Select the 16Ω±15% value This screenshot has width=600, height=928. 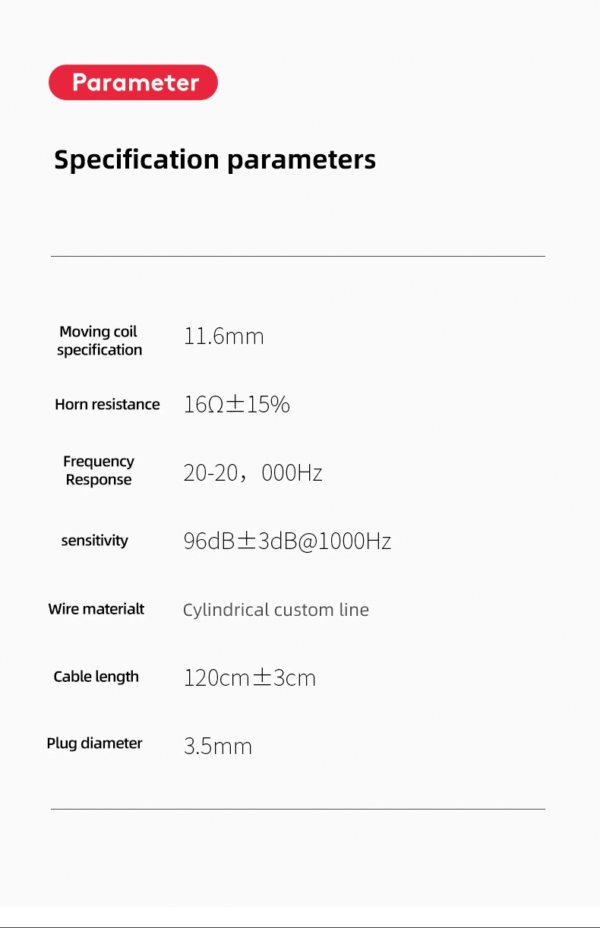coord(237,404)
